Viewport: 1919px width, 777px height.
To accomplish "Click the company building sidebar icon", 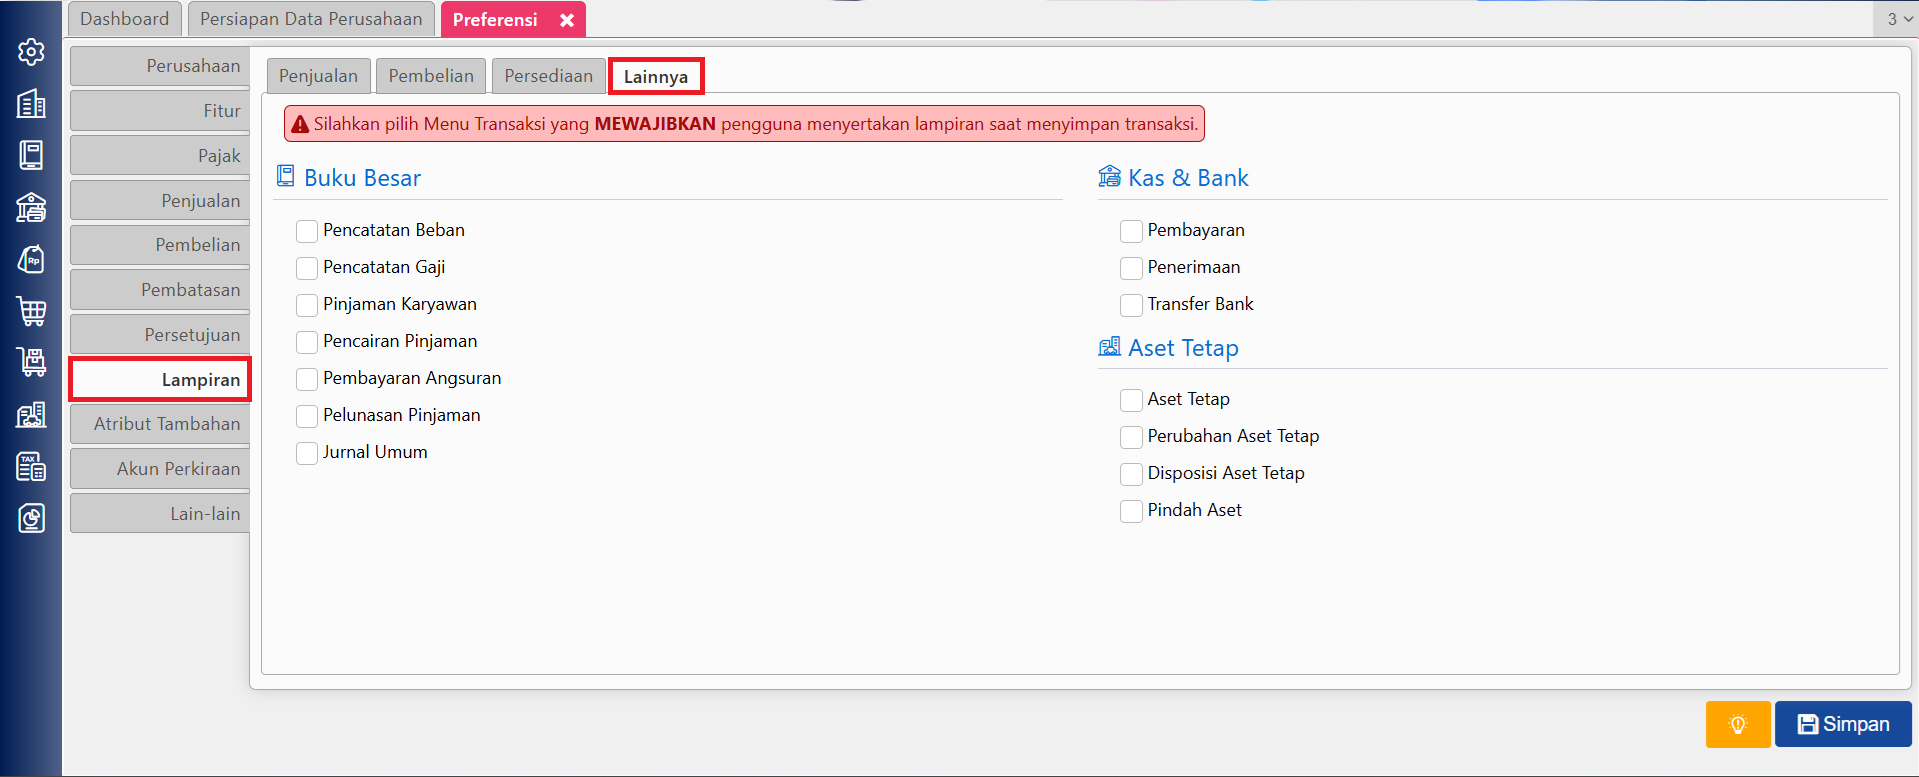I will click(31, 103).
